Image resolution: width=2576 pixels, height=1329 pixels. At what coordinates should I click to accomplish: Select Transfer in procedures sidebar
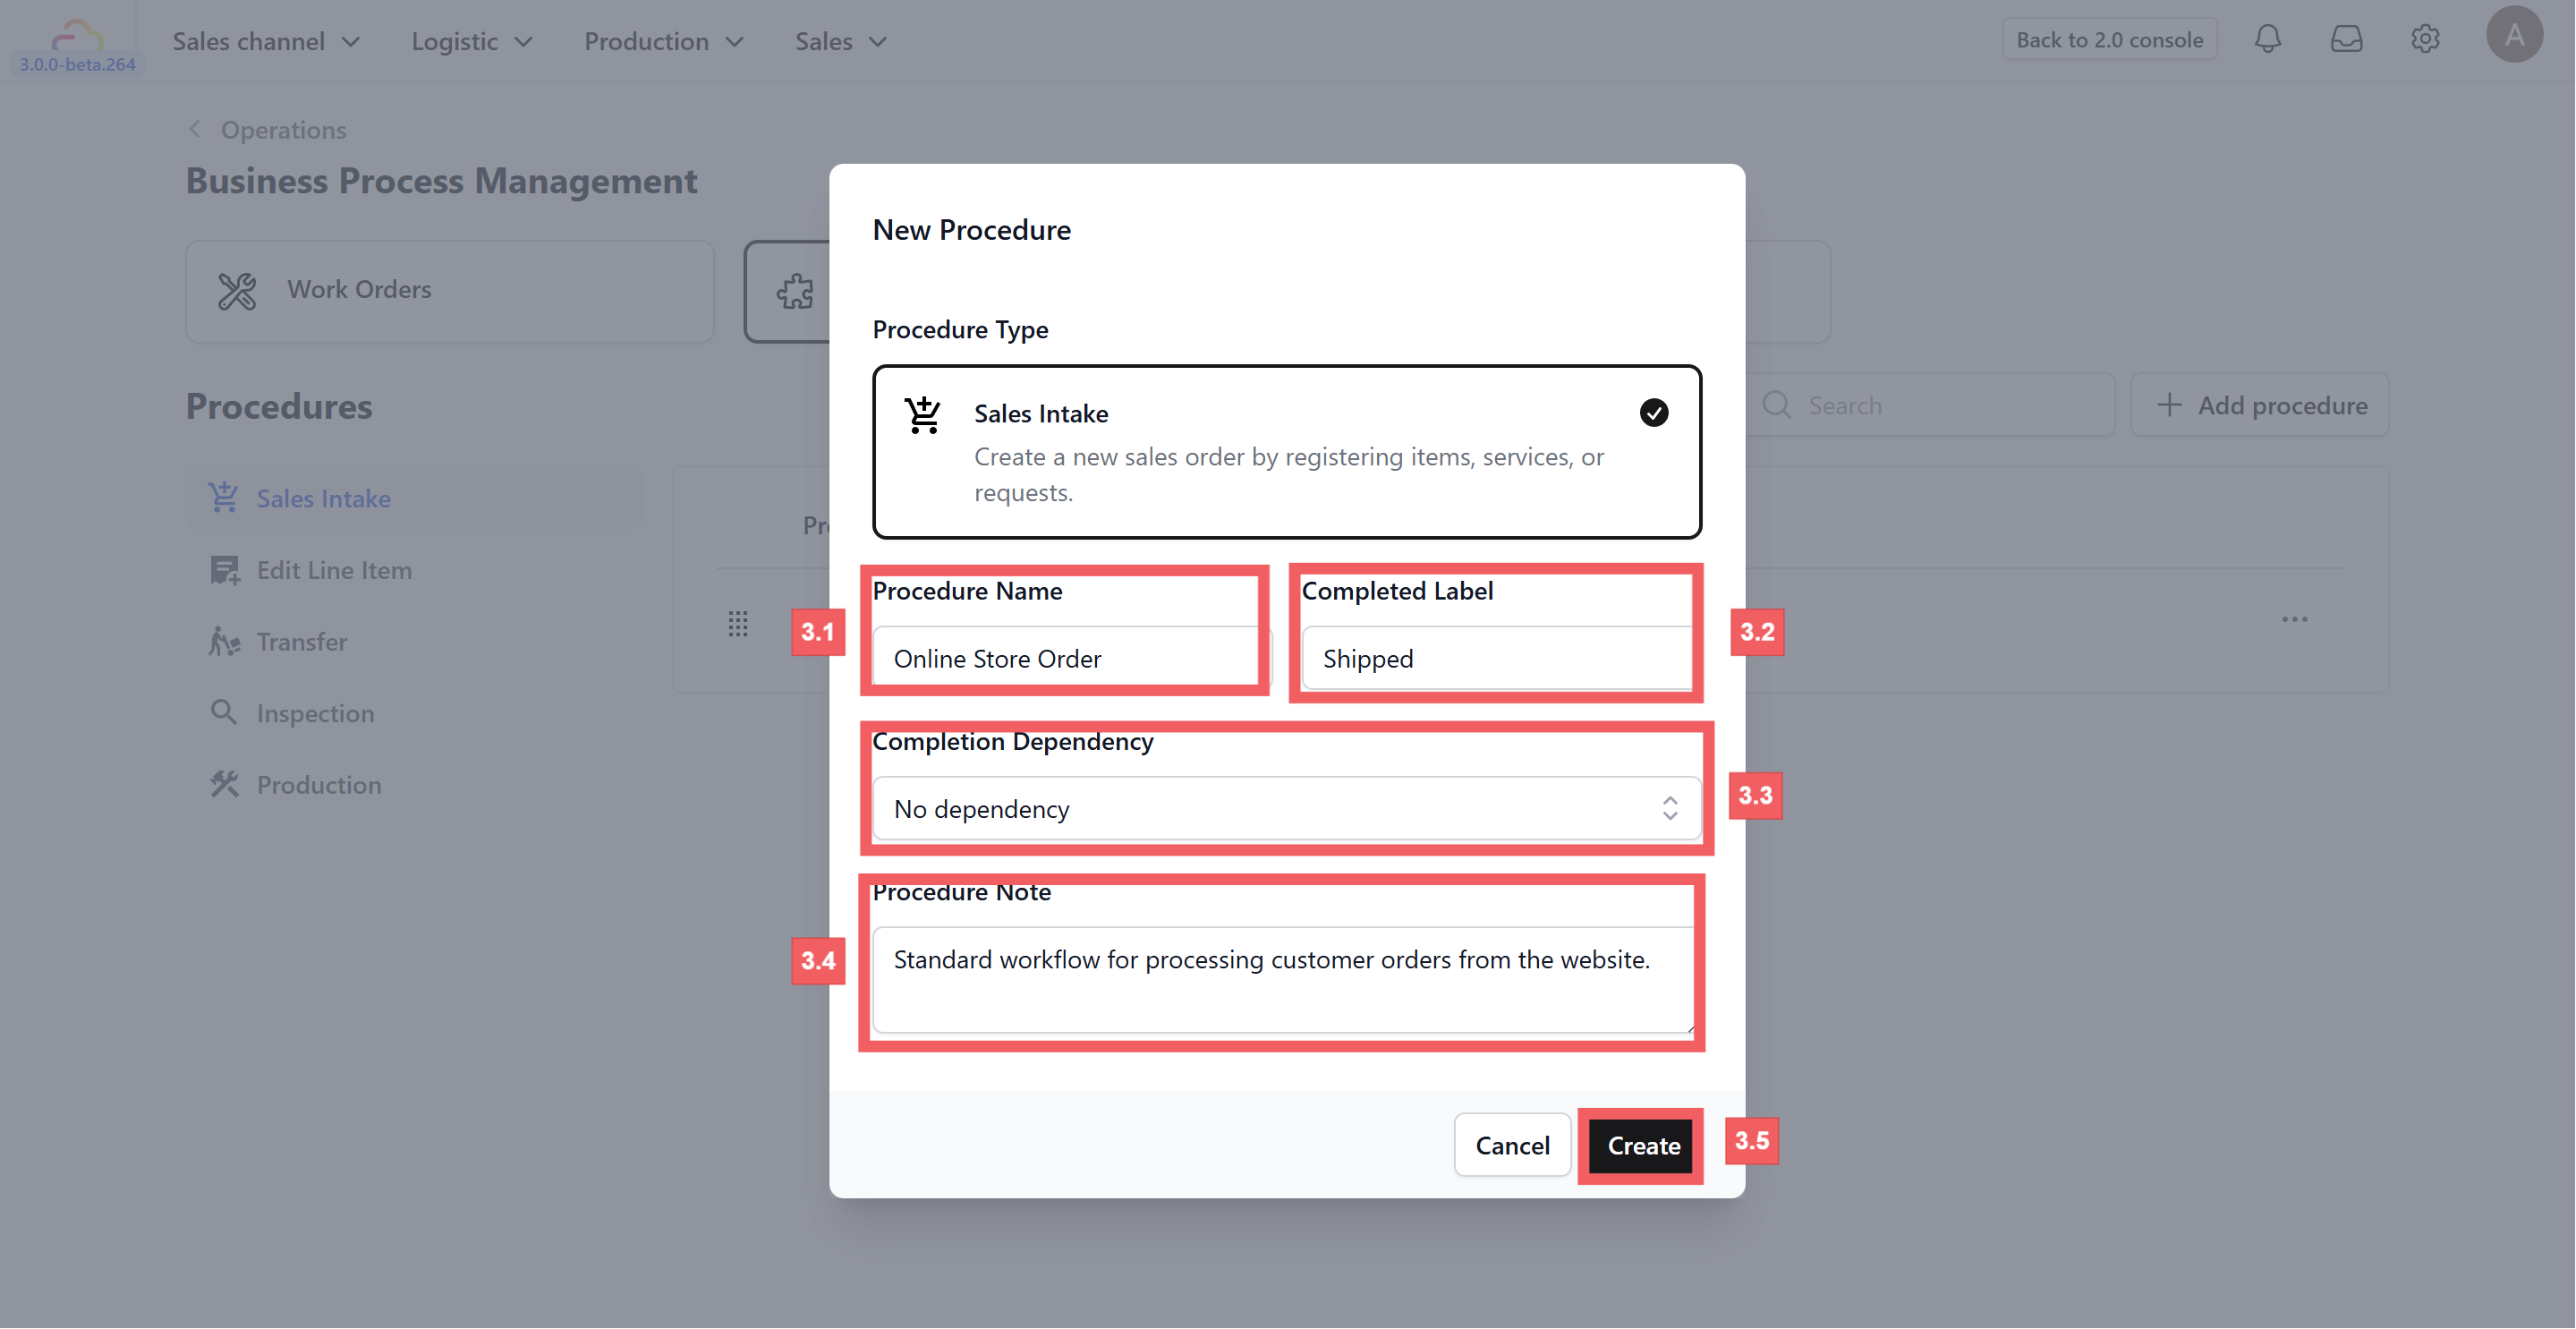301,642
